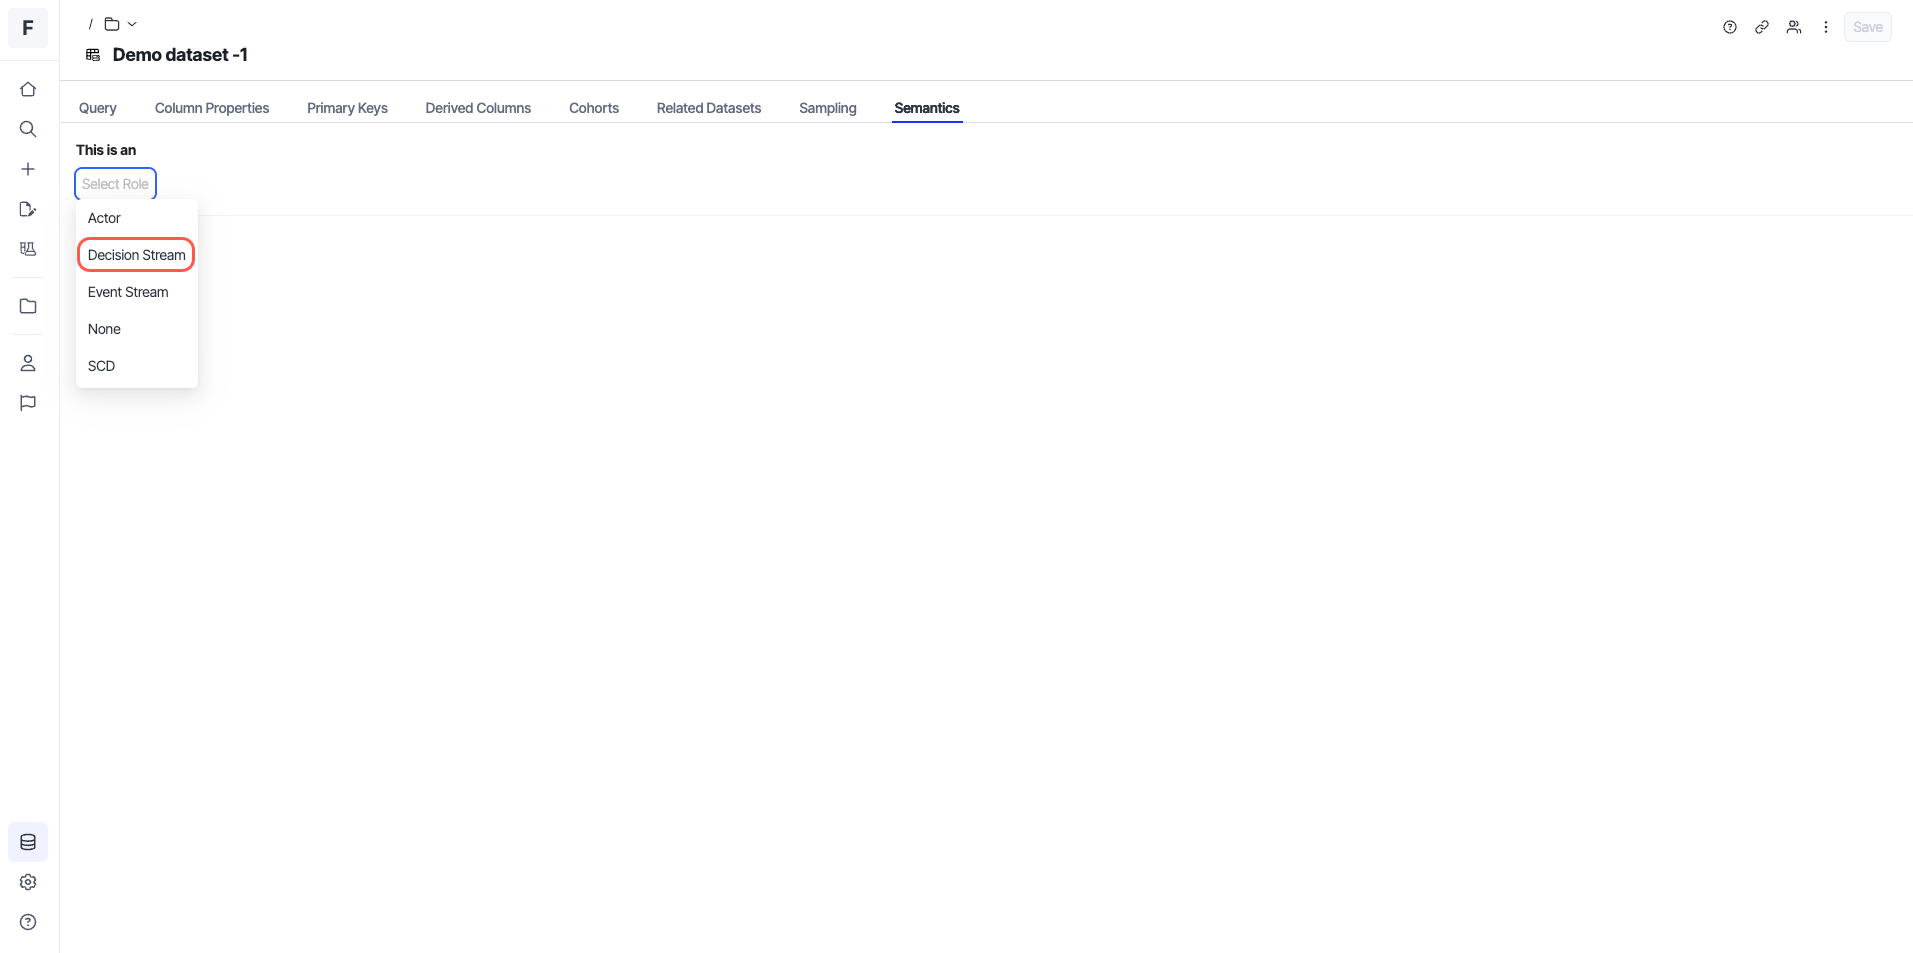This screenshot has height=953, width=1913.
Task: Open the folders section in the sidebar
Action: pos(27,305)
